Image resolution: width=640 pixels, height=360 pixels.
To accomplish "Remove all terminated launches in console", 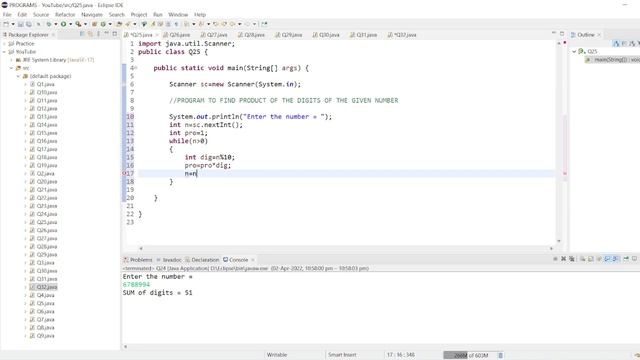I will [x=571, y=259].
